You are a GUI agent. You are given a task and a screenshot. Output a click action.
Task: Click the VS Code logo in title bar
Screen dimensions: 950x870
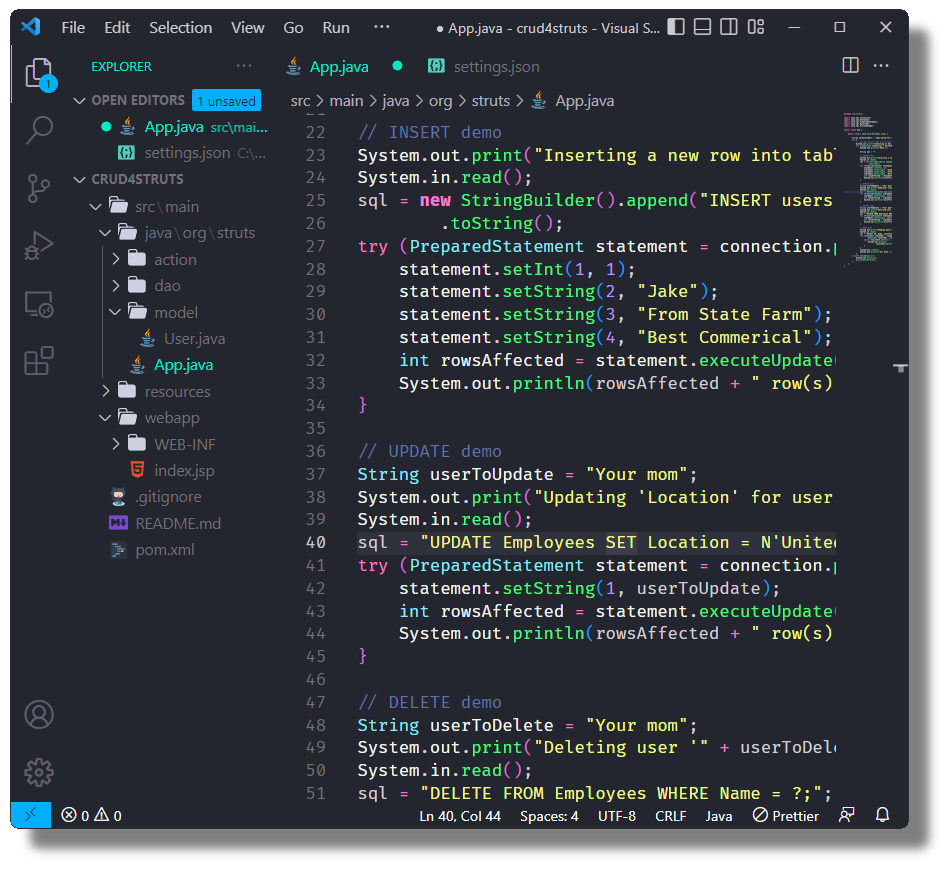click(31, 27)
